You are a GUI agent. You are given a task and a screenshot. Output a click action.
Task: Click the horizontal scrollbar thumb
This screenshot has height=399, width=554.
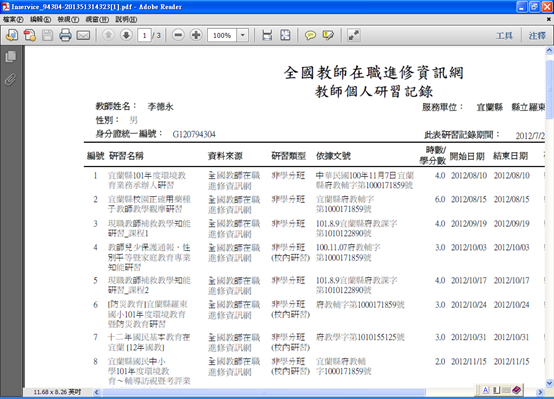coord(264,392)
